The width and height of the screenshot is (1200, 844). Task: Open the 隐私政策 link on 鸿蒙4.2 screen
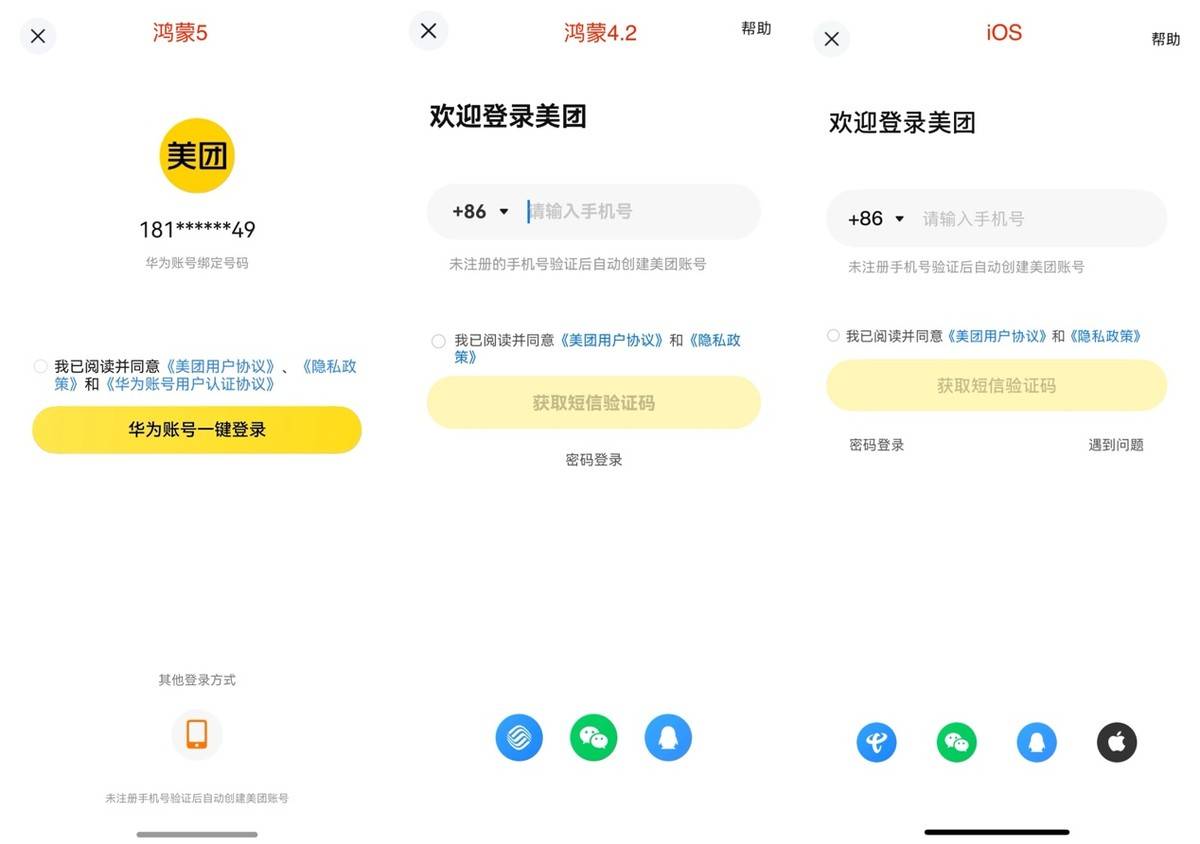coord(716,340)
